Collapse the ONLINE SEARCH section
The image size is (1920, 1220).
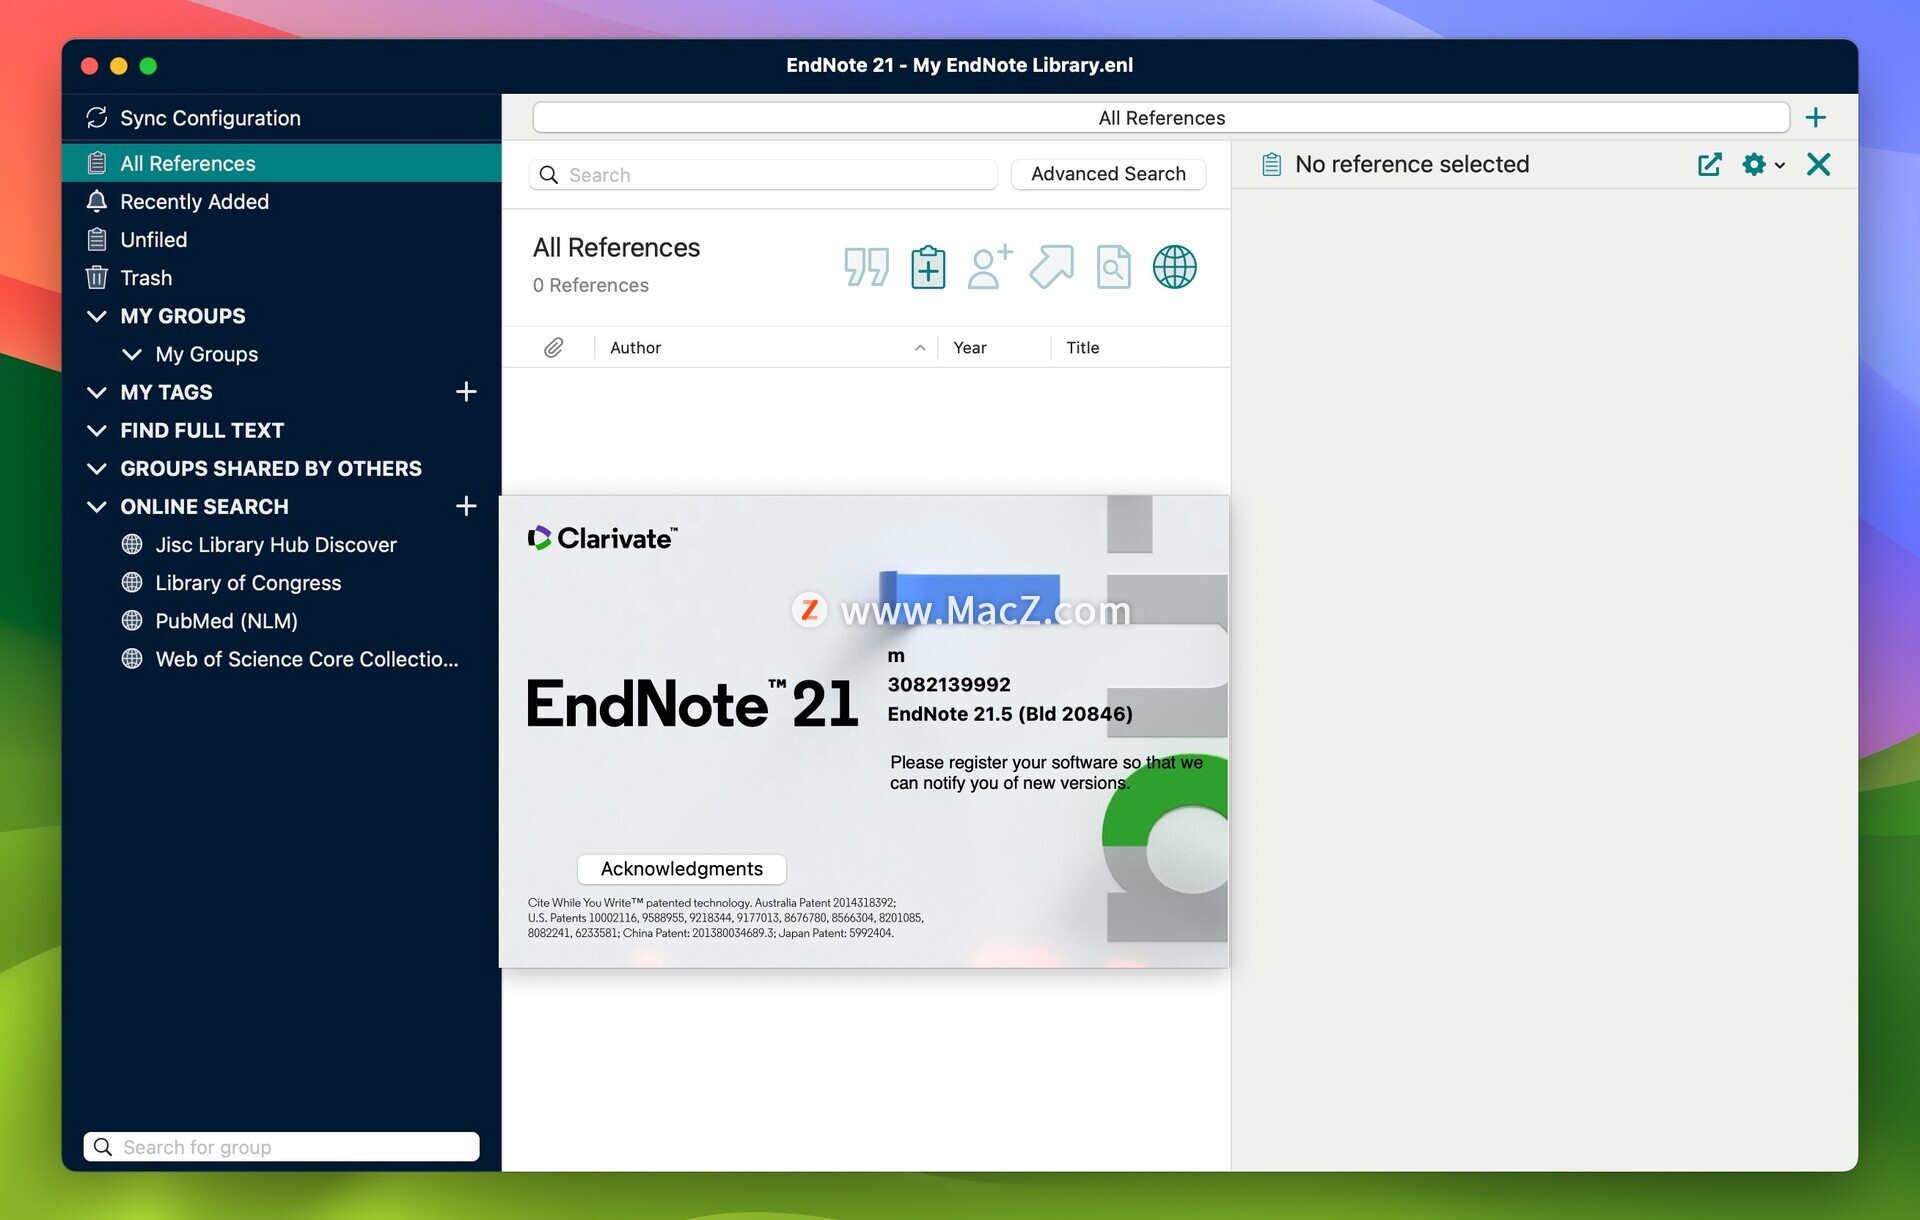[97, 506]
